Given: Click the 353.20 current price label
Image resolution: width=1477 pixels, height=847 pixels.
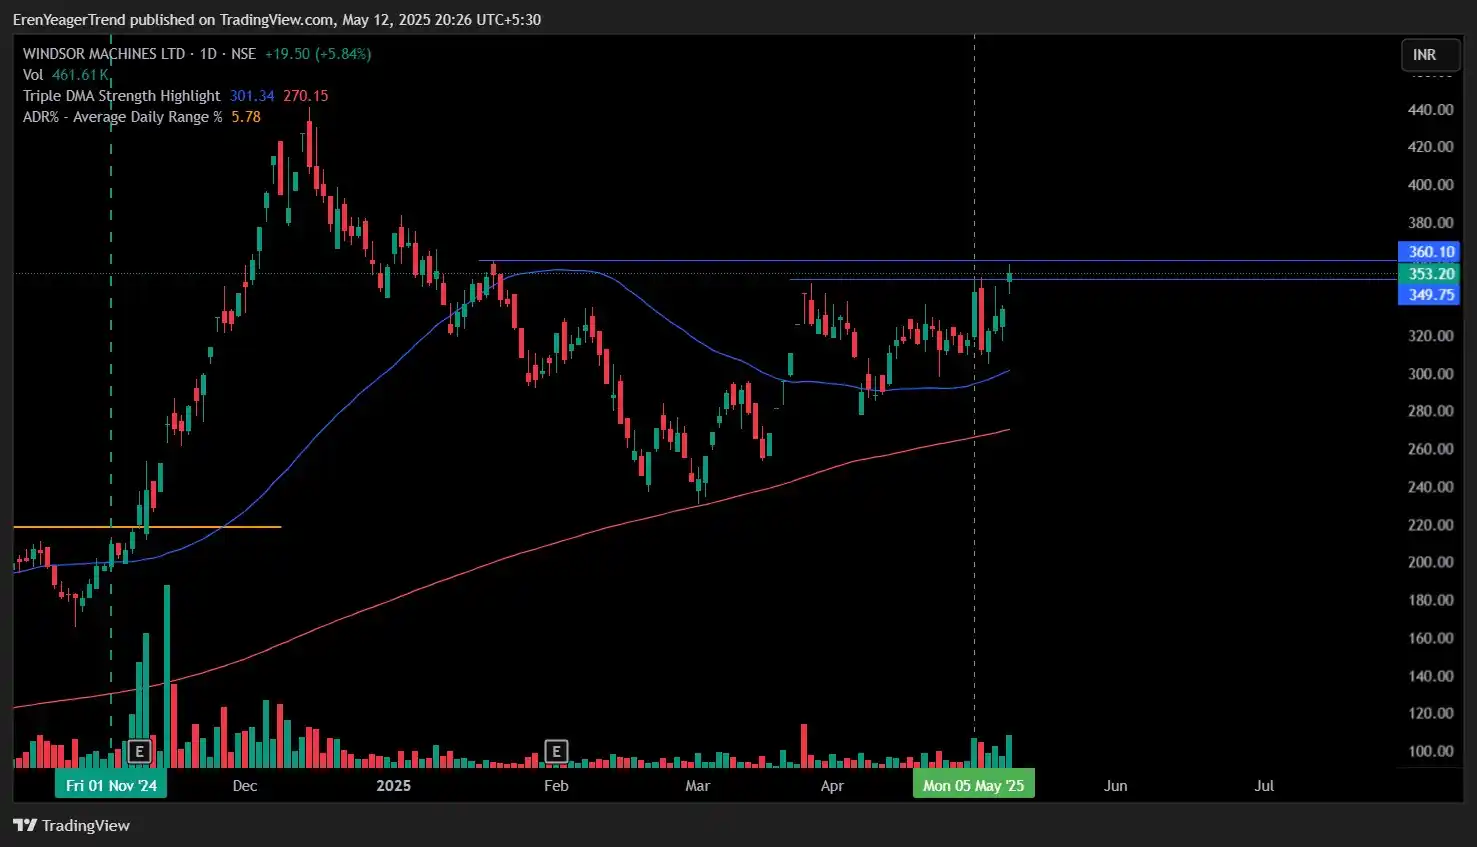Looking at the screenshot, I should click(1429, 274).
